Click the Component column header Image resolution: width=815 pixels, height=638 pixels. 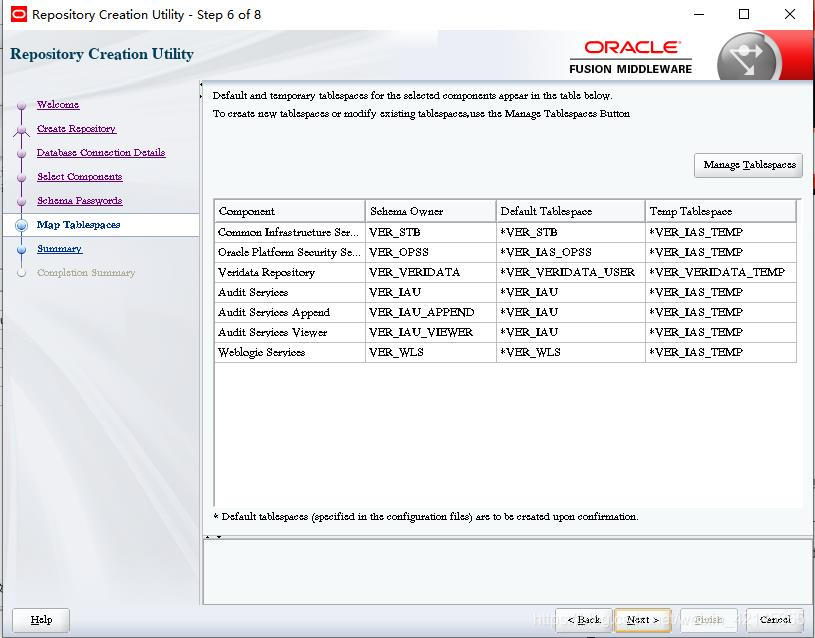coord(290,211)
